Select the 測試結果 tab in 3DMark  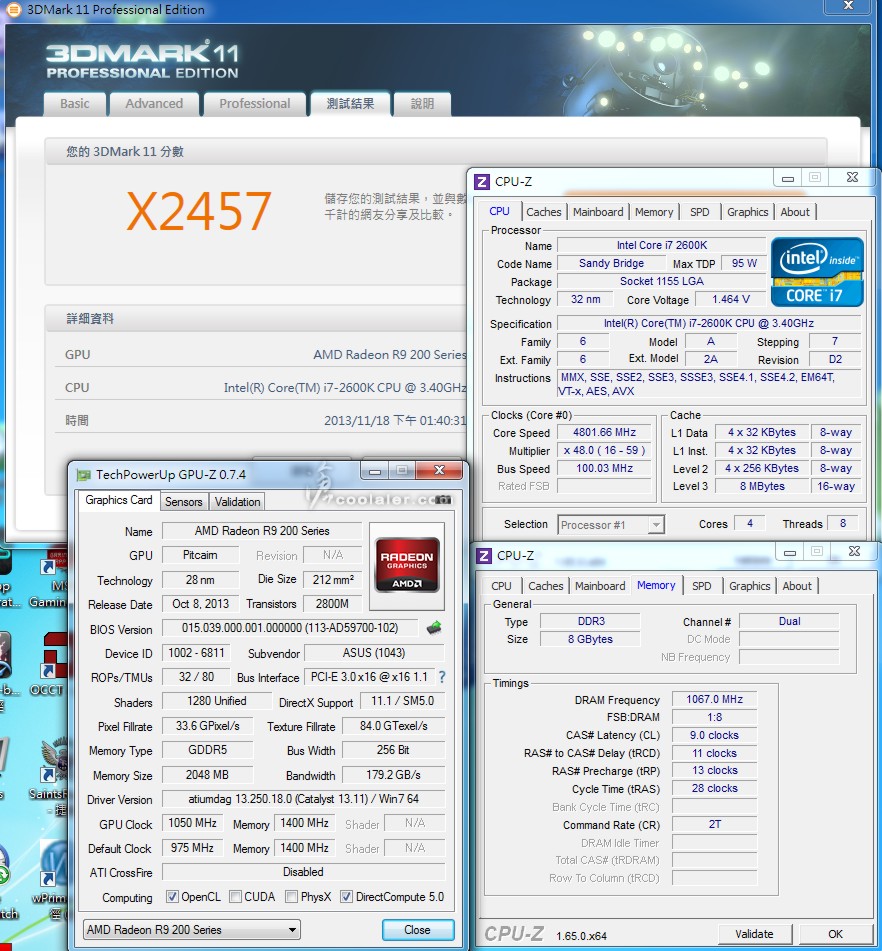pos(350,104)
